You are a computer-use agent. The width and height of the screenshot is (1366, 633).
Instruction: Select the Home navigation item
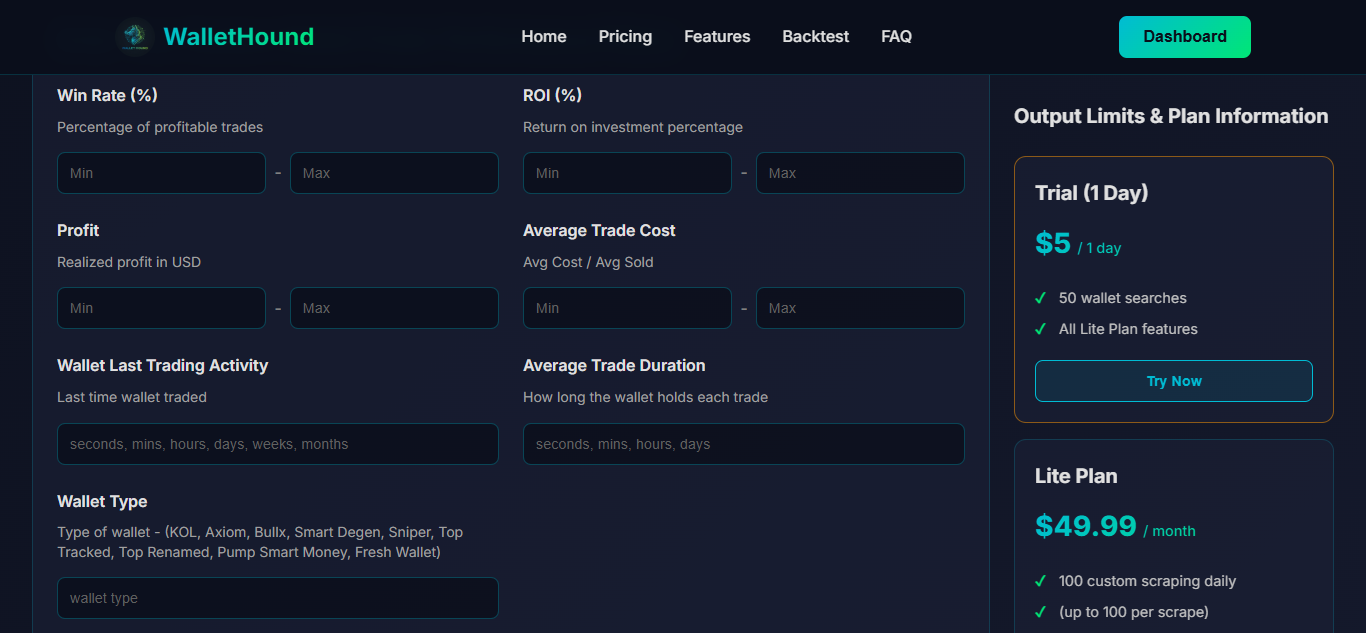[x=543, y=36]
